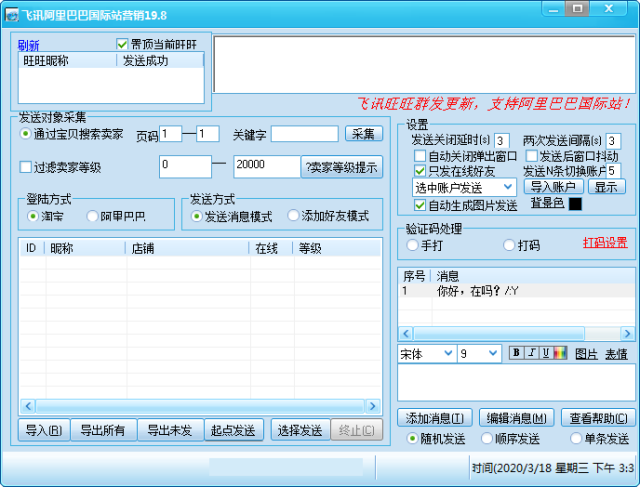The width and height of the screenshot is (640, 487).
Task: Click the message compose text area
Action: tap(516, 382)
